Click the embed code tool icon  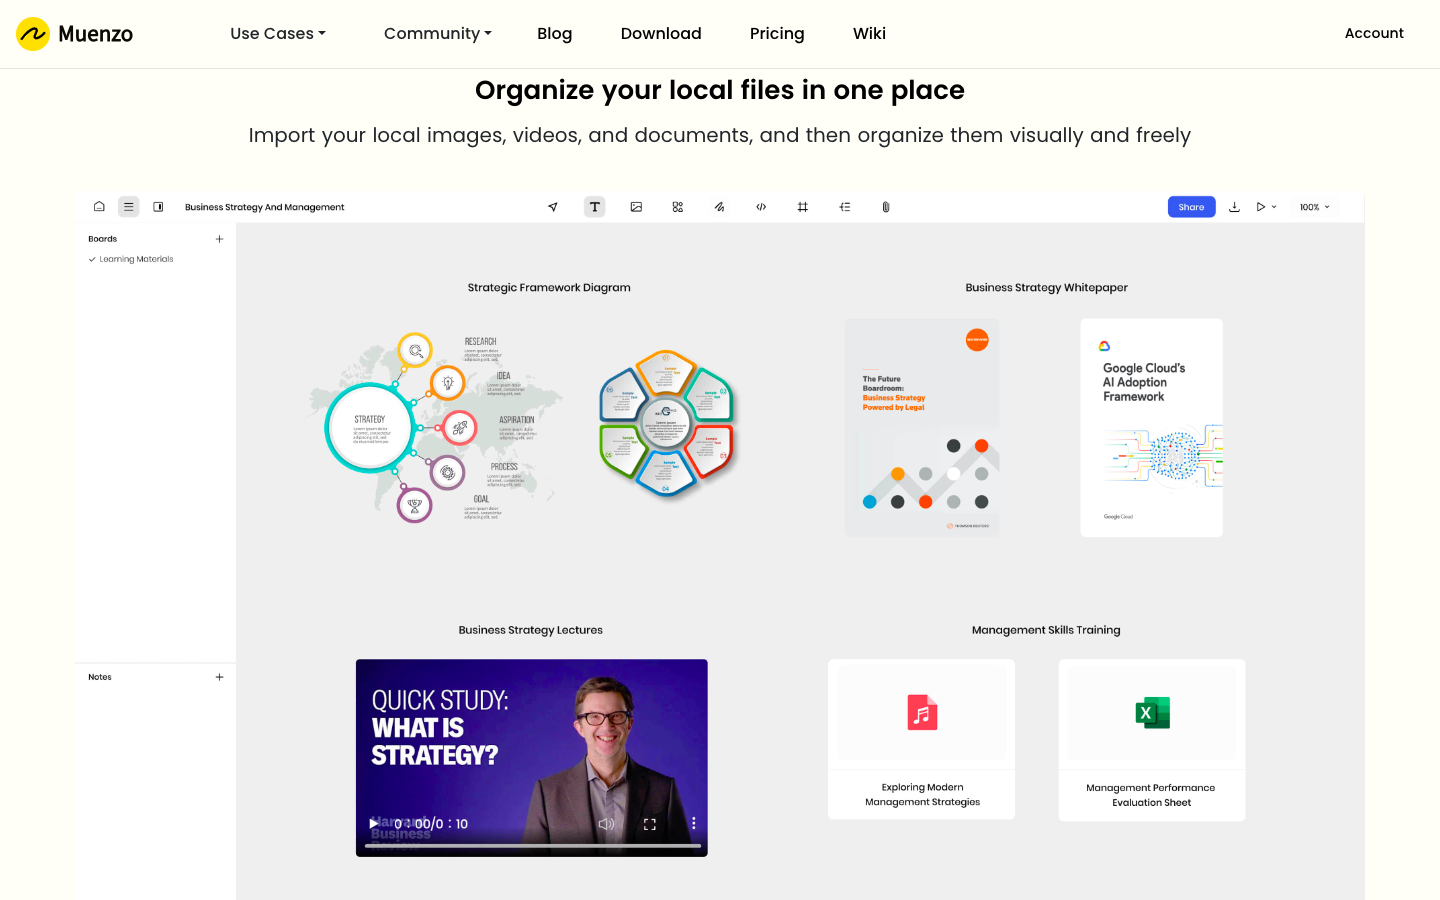tap(761, 207)
